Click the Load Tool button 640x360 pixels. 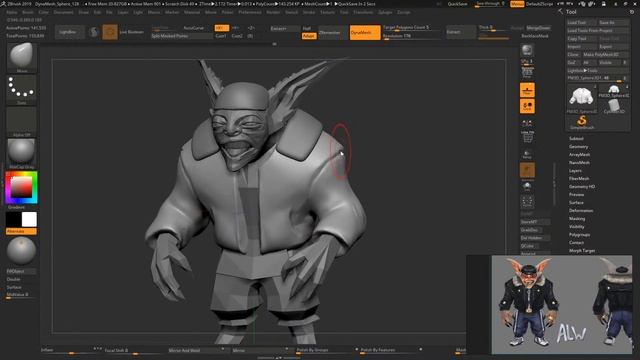click(581, 22)
